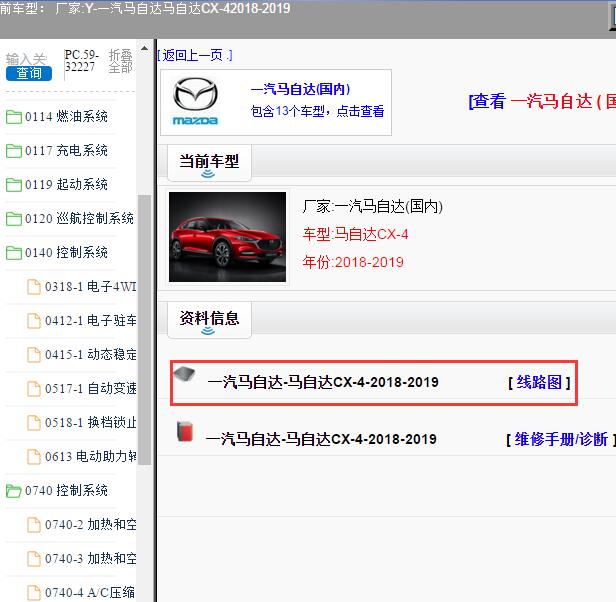Click 折叠全部 to collapse all folders
Viewport: 616px width, 602px height.
click(120, 61)
